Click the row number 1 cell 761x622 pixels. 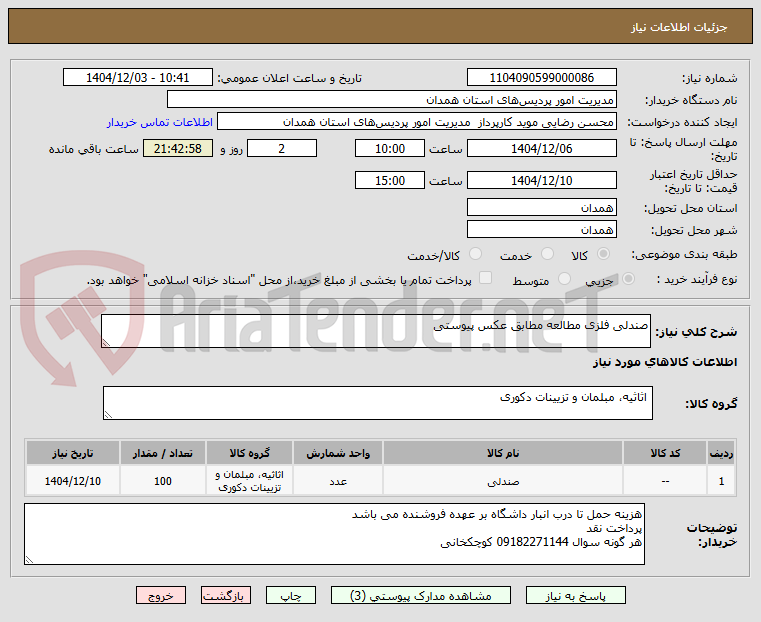coord(721,481)
